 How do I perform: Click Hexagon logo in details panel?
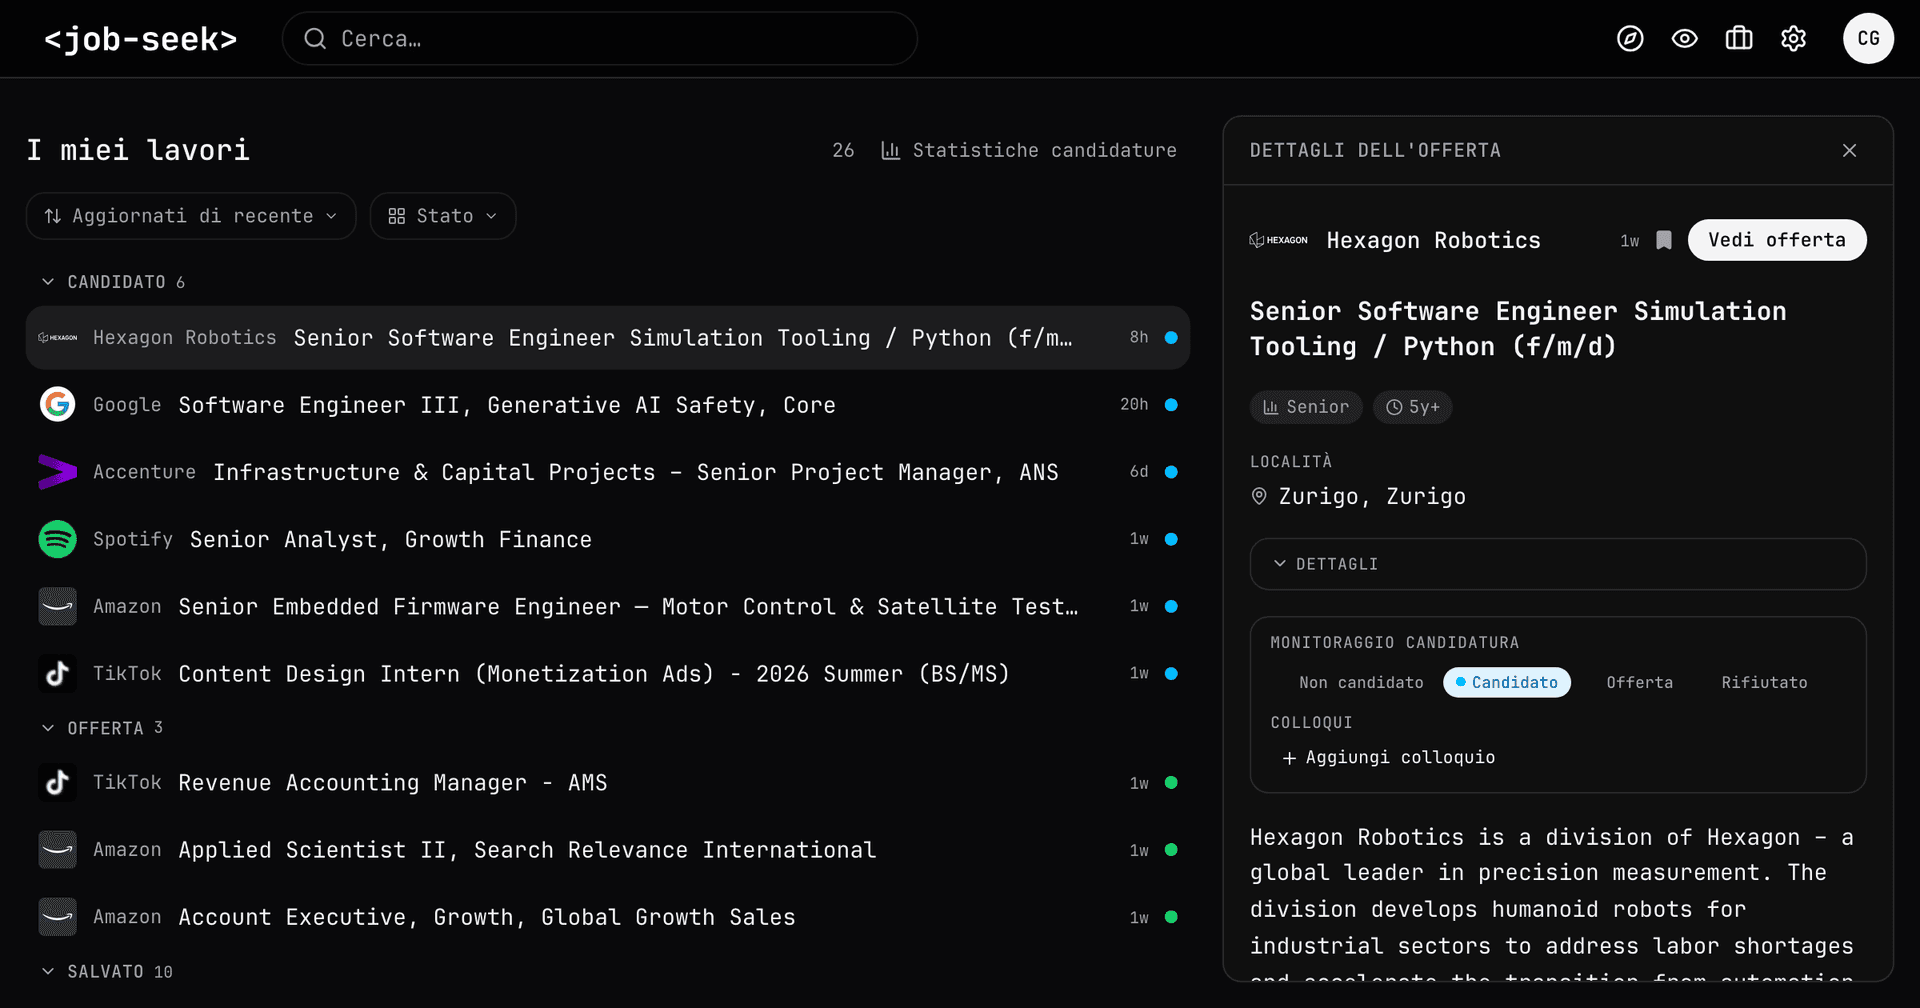pos(1278,240)
